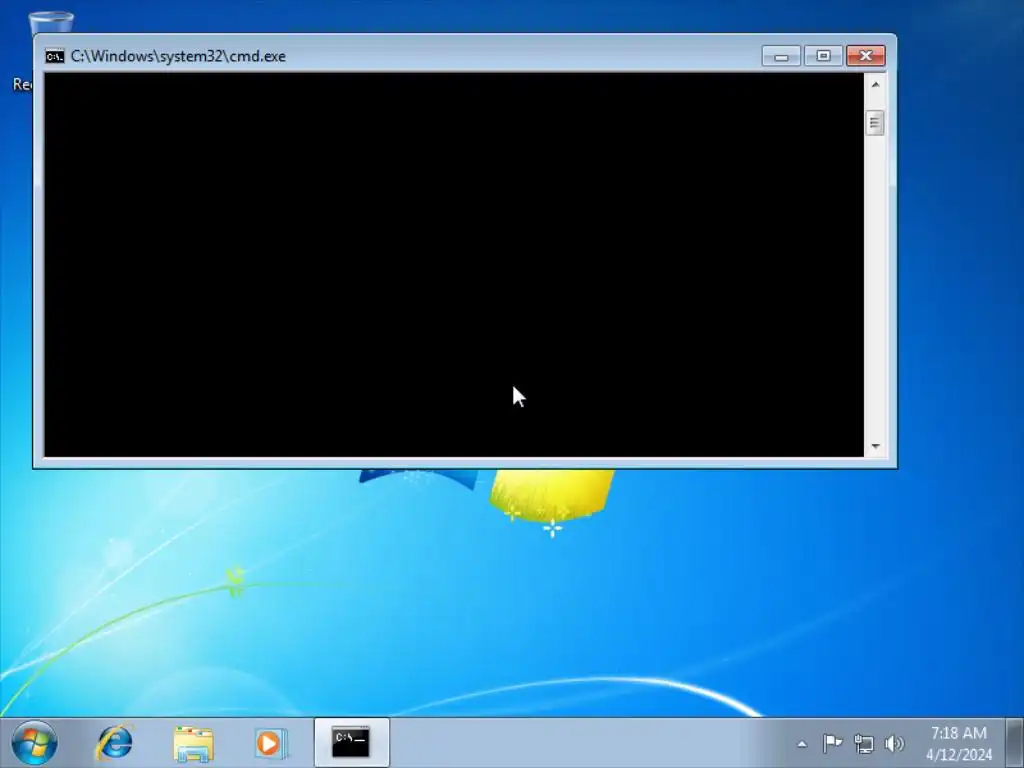1024x768 pixels.
Task: Minimize the cmd.exe window
Action: click(781, 56)
